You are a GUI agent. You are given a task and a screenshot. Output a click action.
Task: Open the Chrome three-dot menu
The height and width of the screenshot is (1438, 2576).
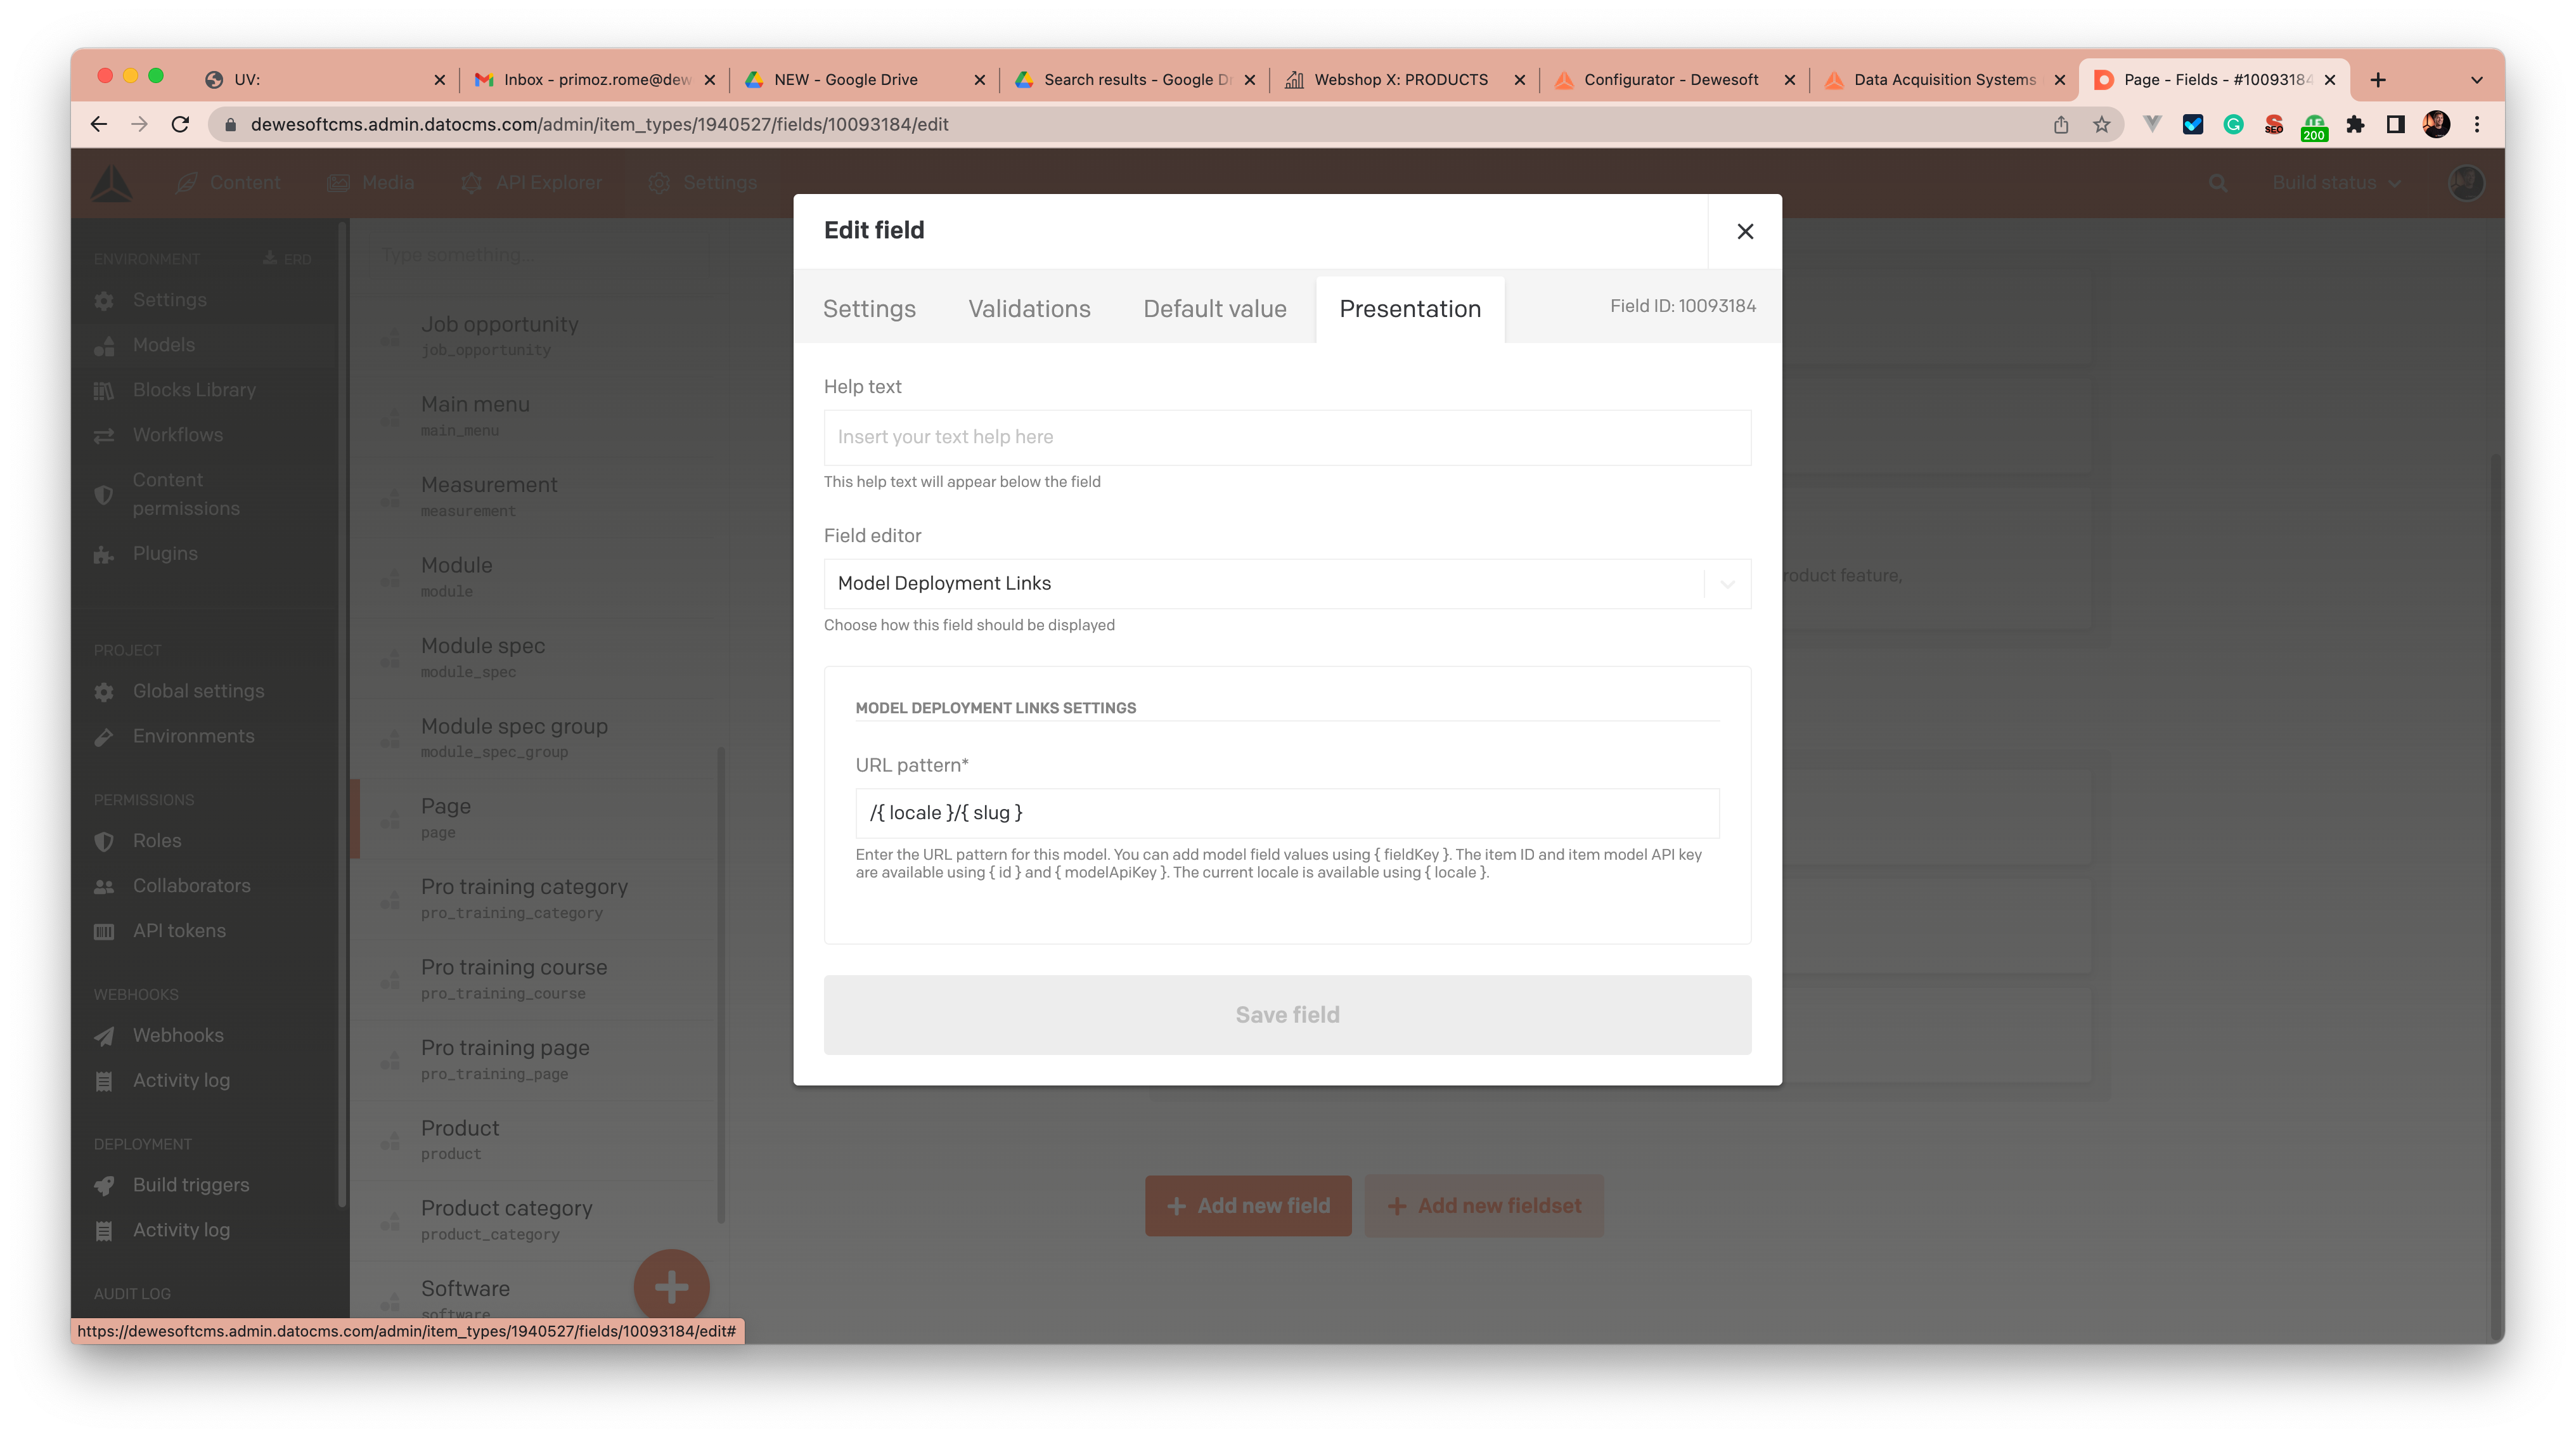[x=2477, y=124]
